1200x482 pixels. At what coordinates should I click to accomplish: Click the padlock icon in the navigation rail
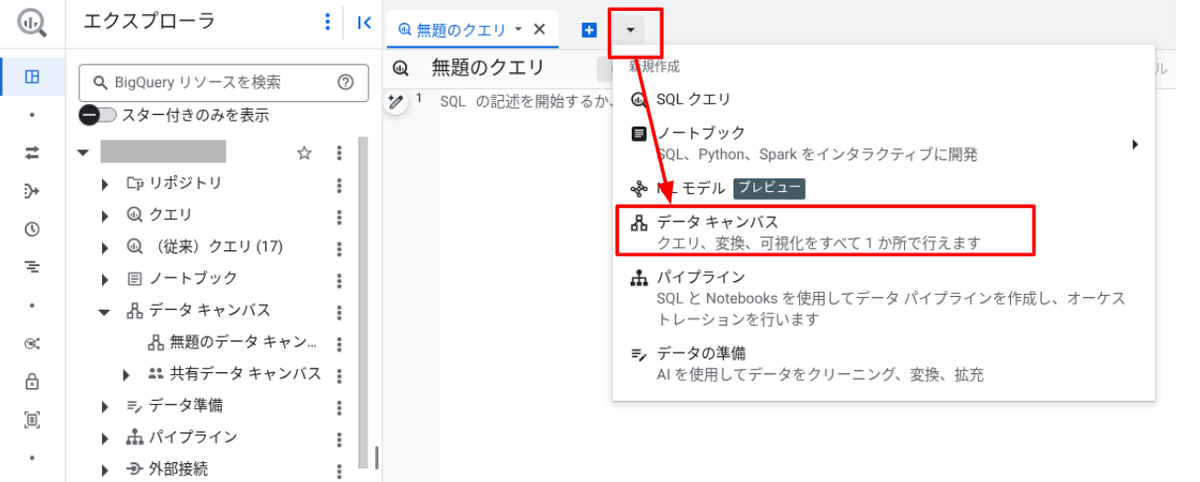tap(32, 381)
